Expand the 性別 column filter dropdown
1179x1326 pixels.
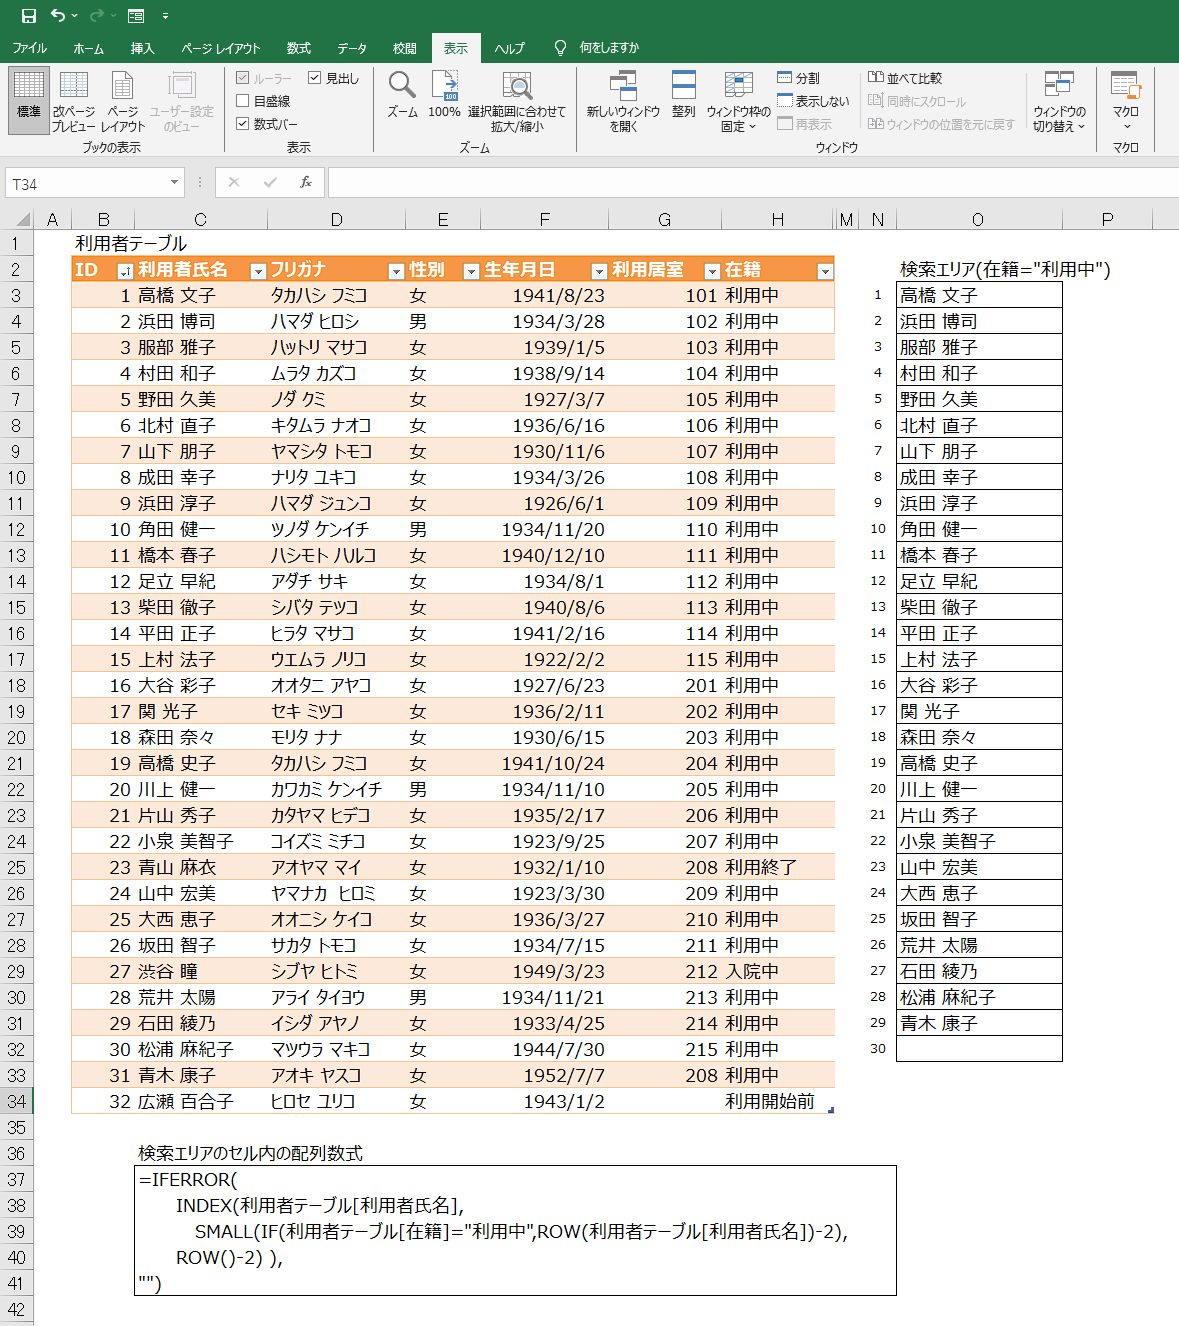[471, 271]
